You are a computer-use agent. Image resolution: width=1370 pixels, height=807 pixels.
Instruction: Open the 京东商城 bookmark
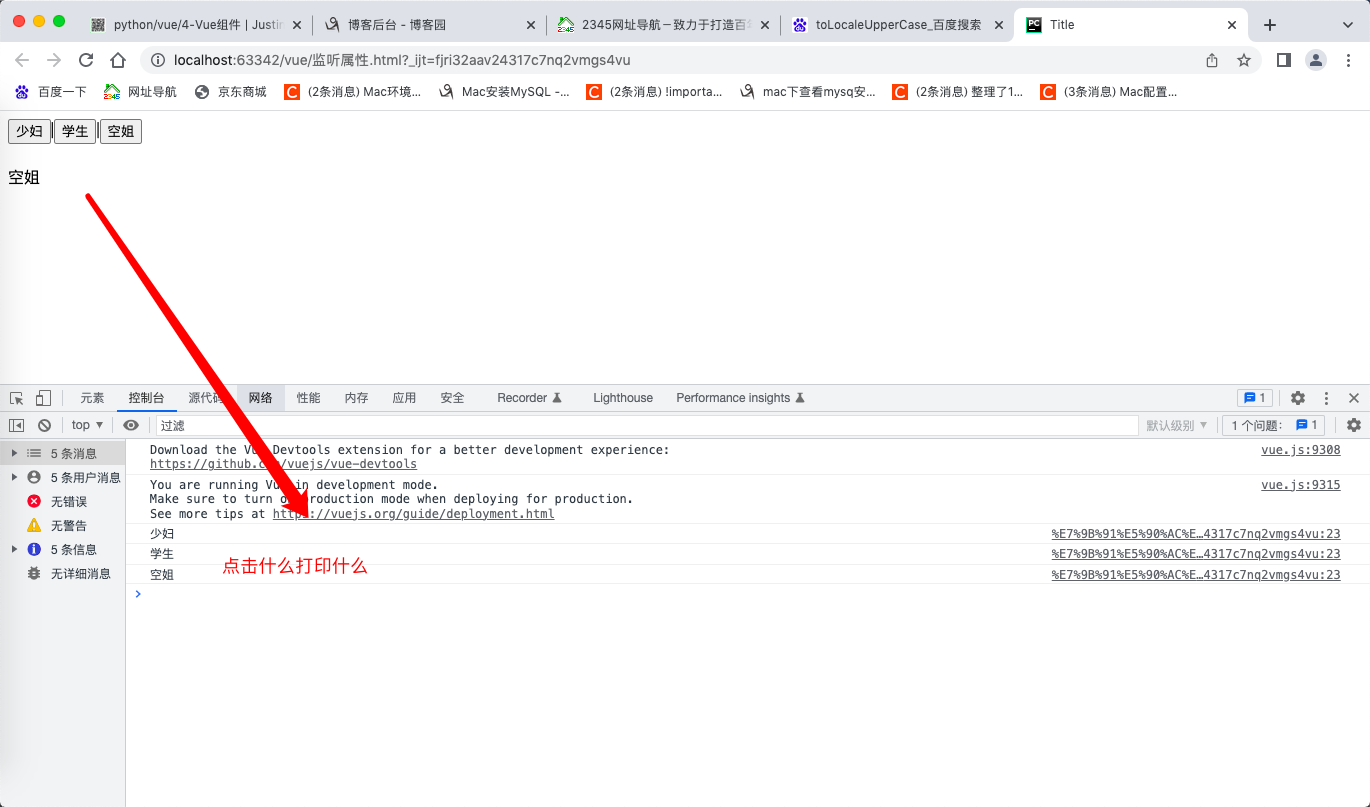[x=231, y=92]
